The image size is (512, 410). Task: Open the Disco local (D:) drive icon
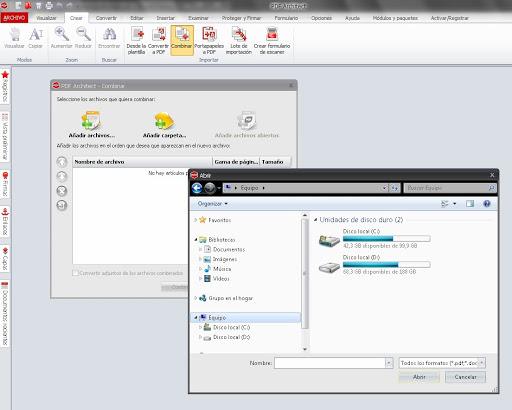tap(329, 267)
